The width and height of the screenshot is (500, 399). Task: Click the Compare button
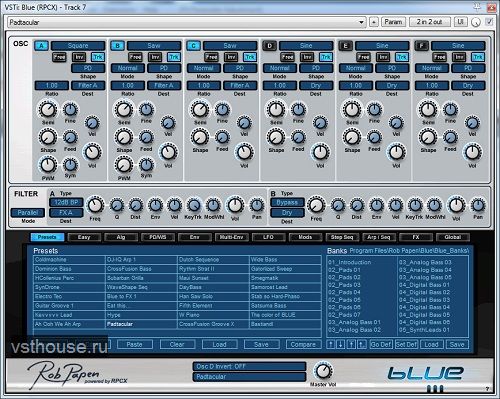pos(303,344)
